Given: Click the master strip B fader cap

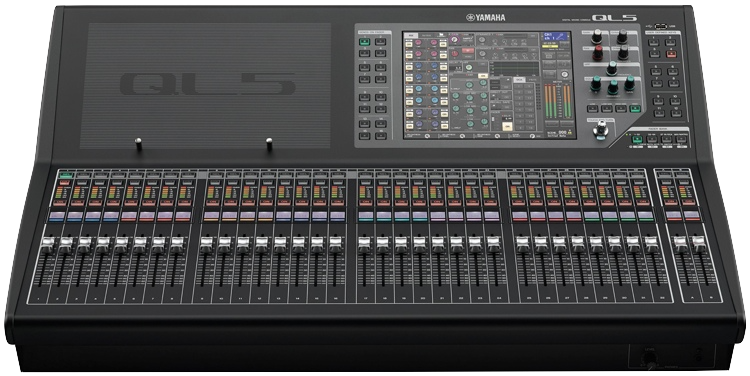Looking at the screenshot, I should (x=700, y=243).
